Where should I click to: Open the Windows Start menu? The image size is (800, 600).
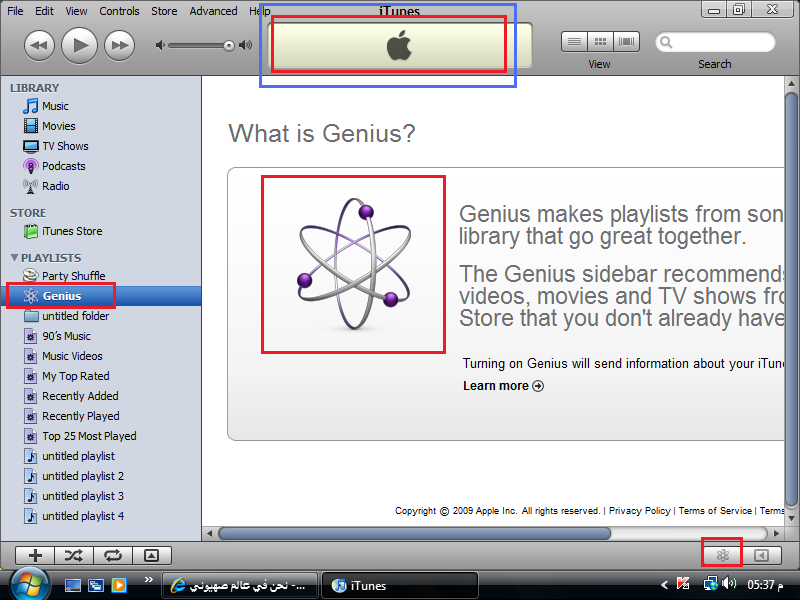coord(29,585)
